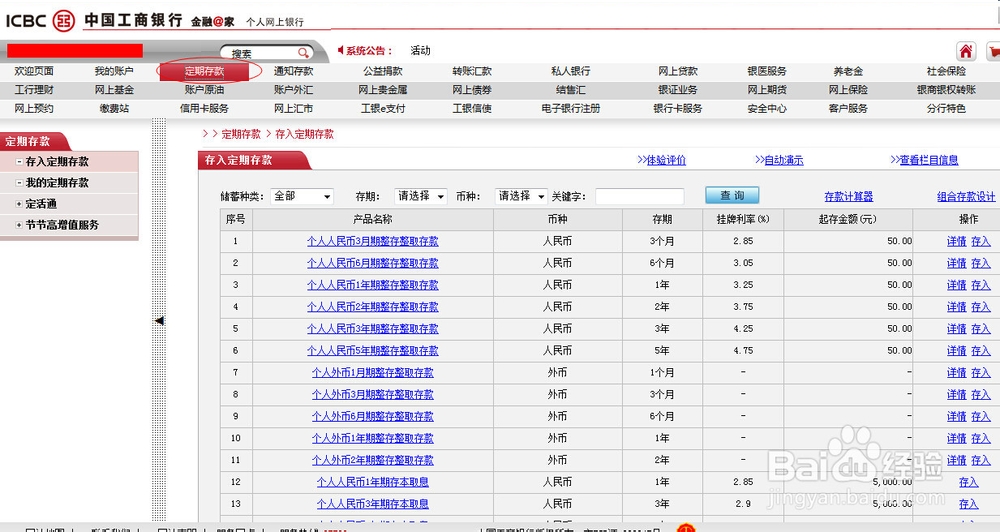Open 工银e支付 menu item
Screen dimensions: 1000x532
(383, 108)
